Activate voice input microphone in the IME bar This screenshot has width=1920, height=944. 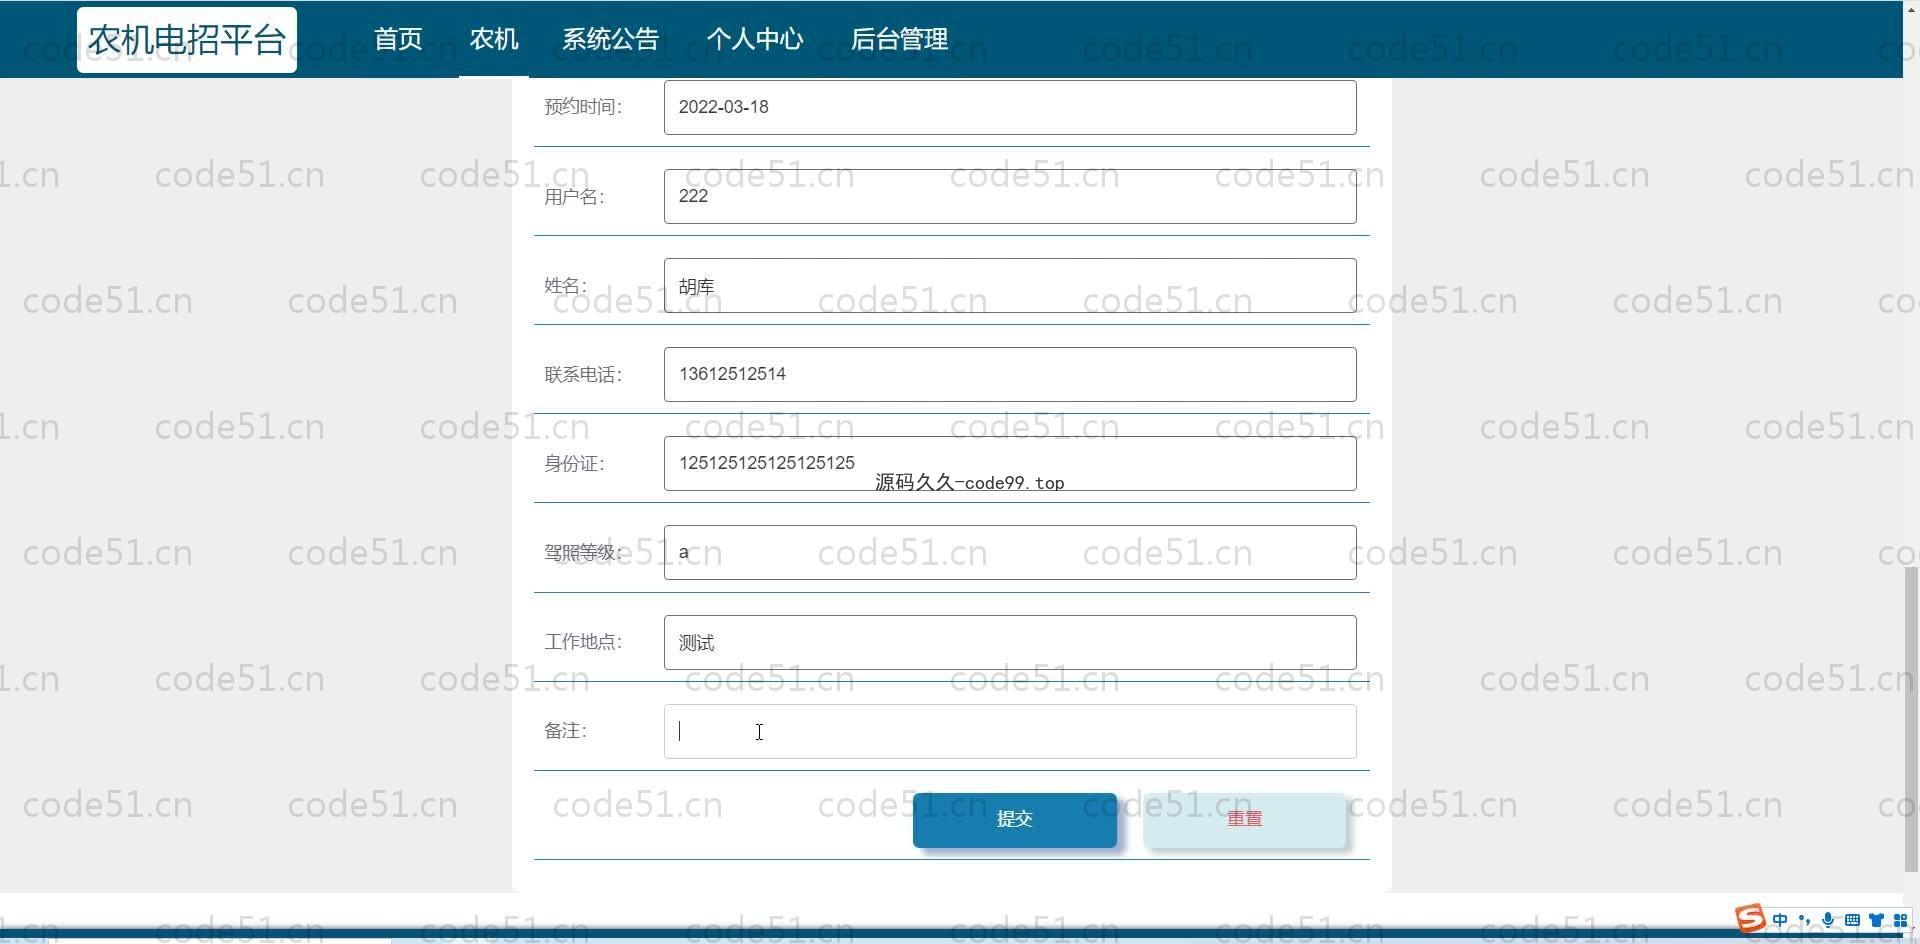1828,920
